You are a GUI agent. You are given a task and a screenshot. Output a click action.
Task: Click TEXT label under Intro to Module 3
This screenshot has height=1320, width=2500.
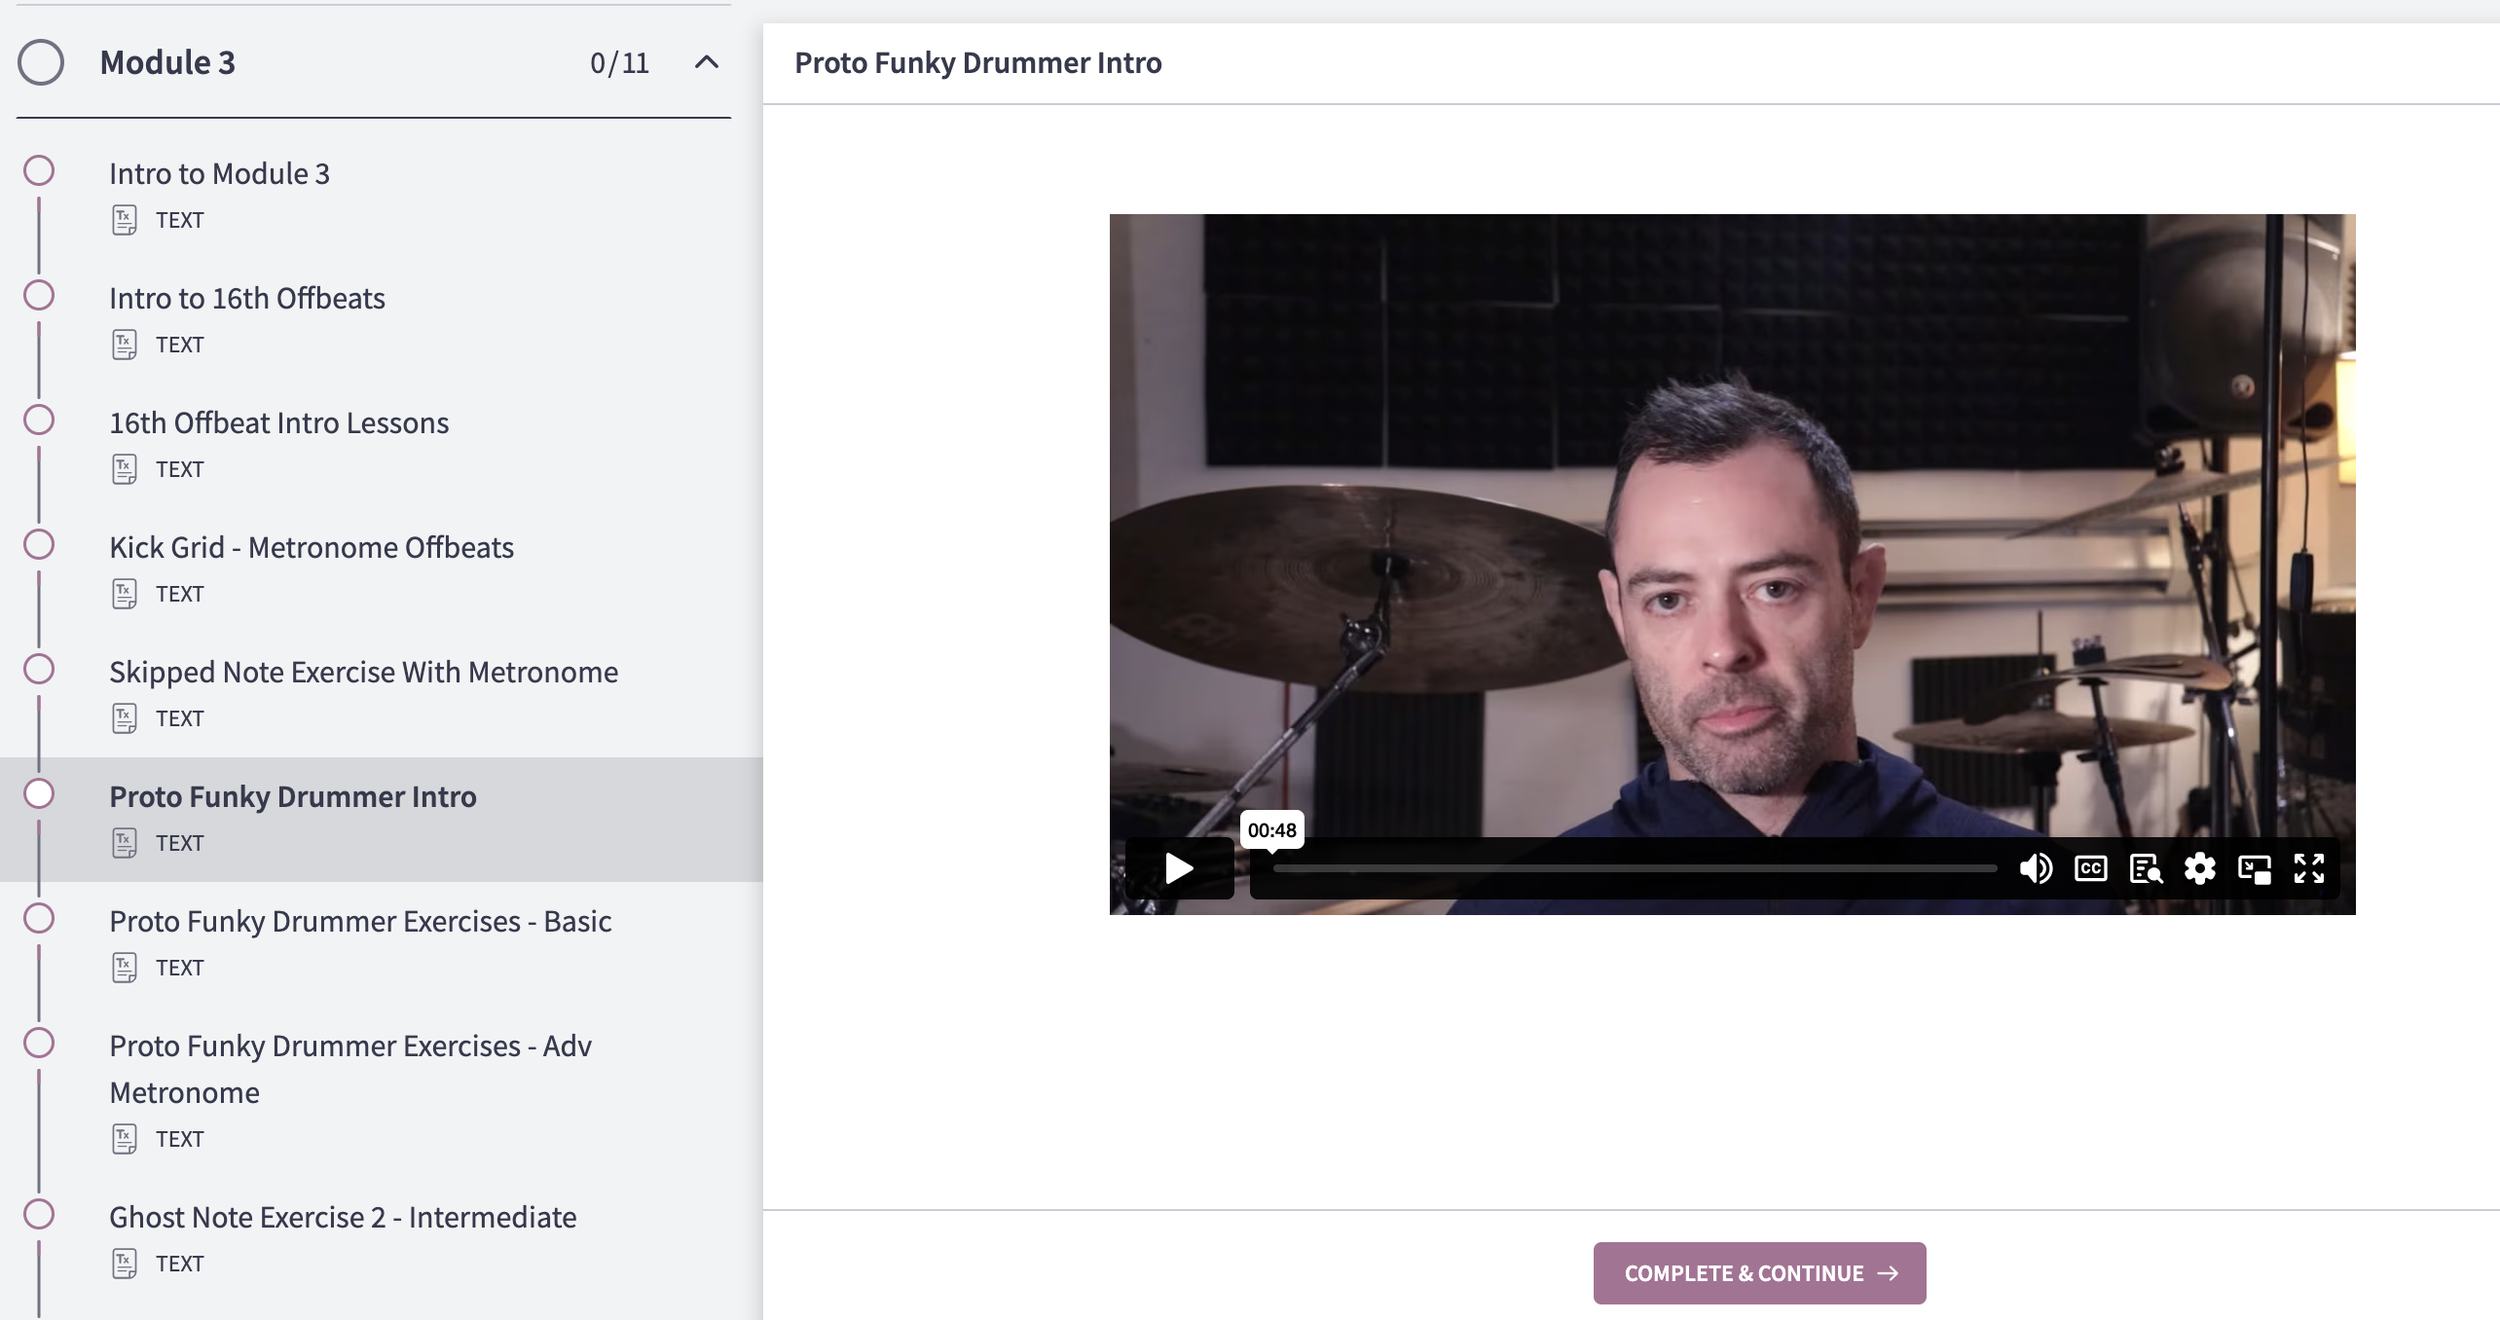click(180, 220)
